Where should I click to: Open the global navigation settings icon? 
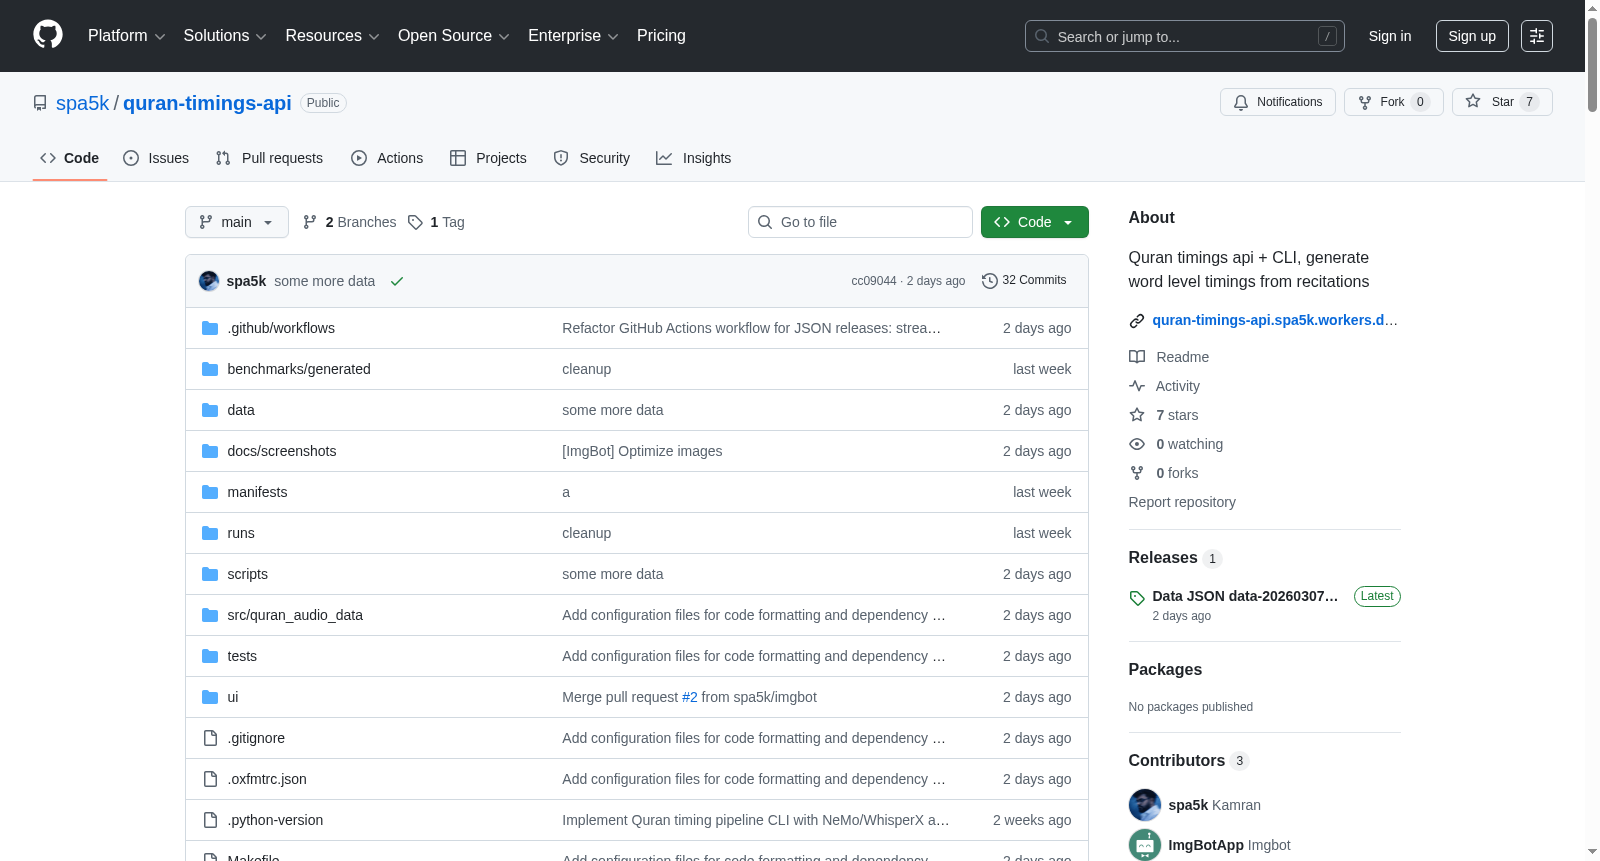click(x=1536, y=36)
